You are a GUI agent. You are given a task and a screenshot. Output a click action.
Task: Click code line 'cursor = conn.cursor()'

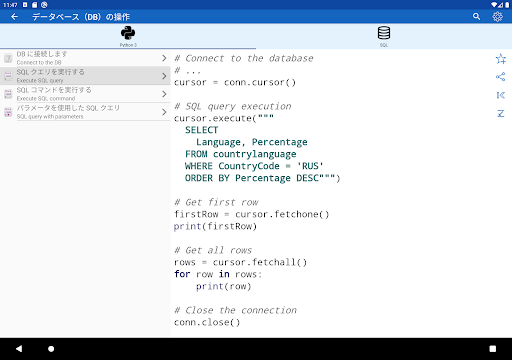pyautogui.click(x=235, y=82)
